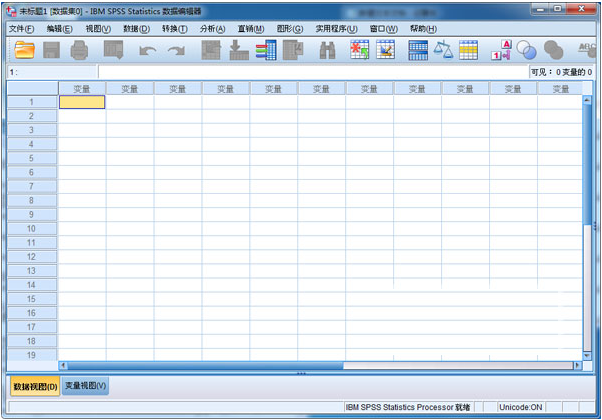Open Find with the binoculars icon
Screen dimensions: 602x420
327,50
